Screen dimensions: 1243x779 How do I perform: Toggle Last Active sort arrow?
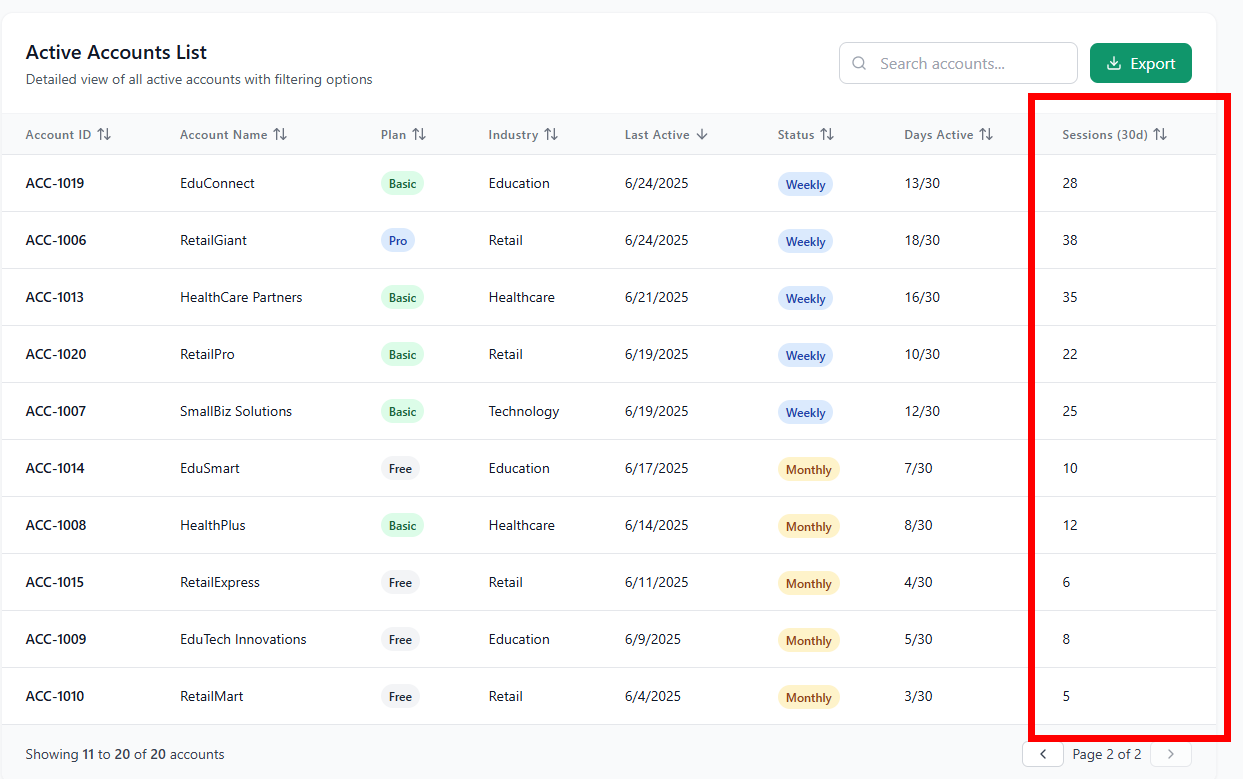tap(702, 135)
